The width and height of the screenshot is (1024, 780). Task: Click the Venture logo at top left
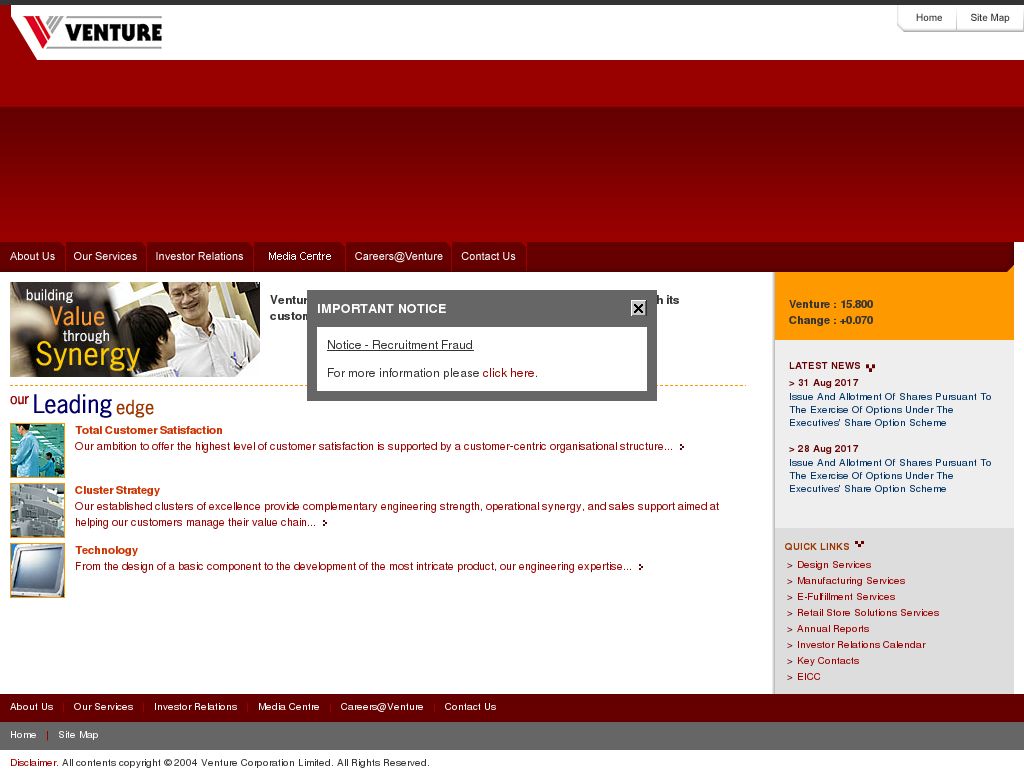88,32
